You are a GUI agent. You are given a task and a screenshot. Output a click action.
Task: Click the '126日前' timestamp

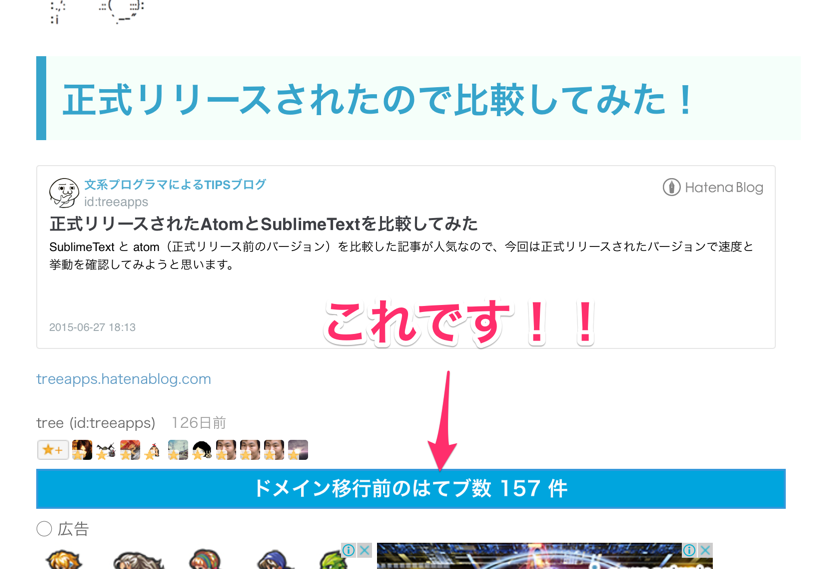[x=199, y=423]
